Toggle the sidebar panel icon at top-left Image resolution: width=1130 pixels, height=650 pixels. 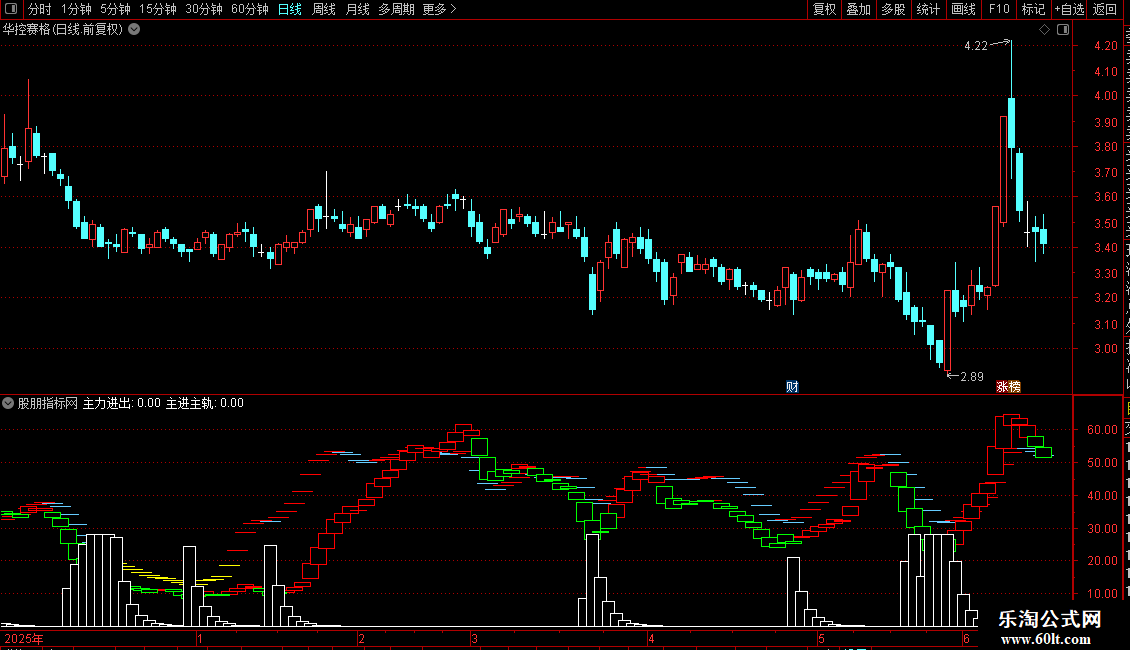[11, 9]
